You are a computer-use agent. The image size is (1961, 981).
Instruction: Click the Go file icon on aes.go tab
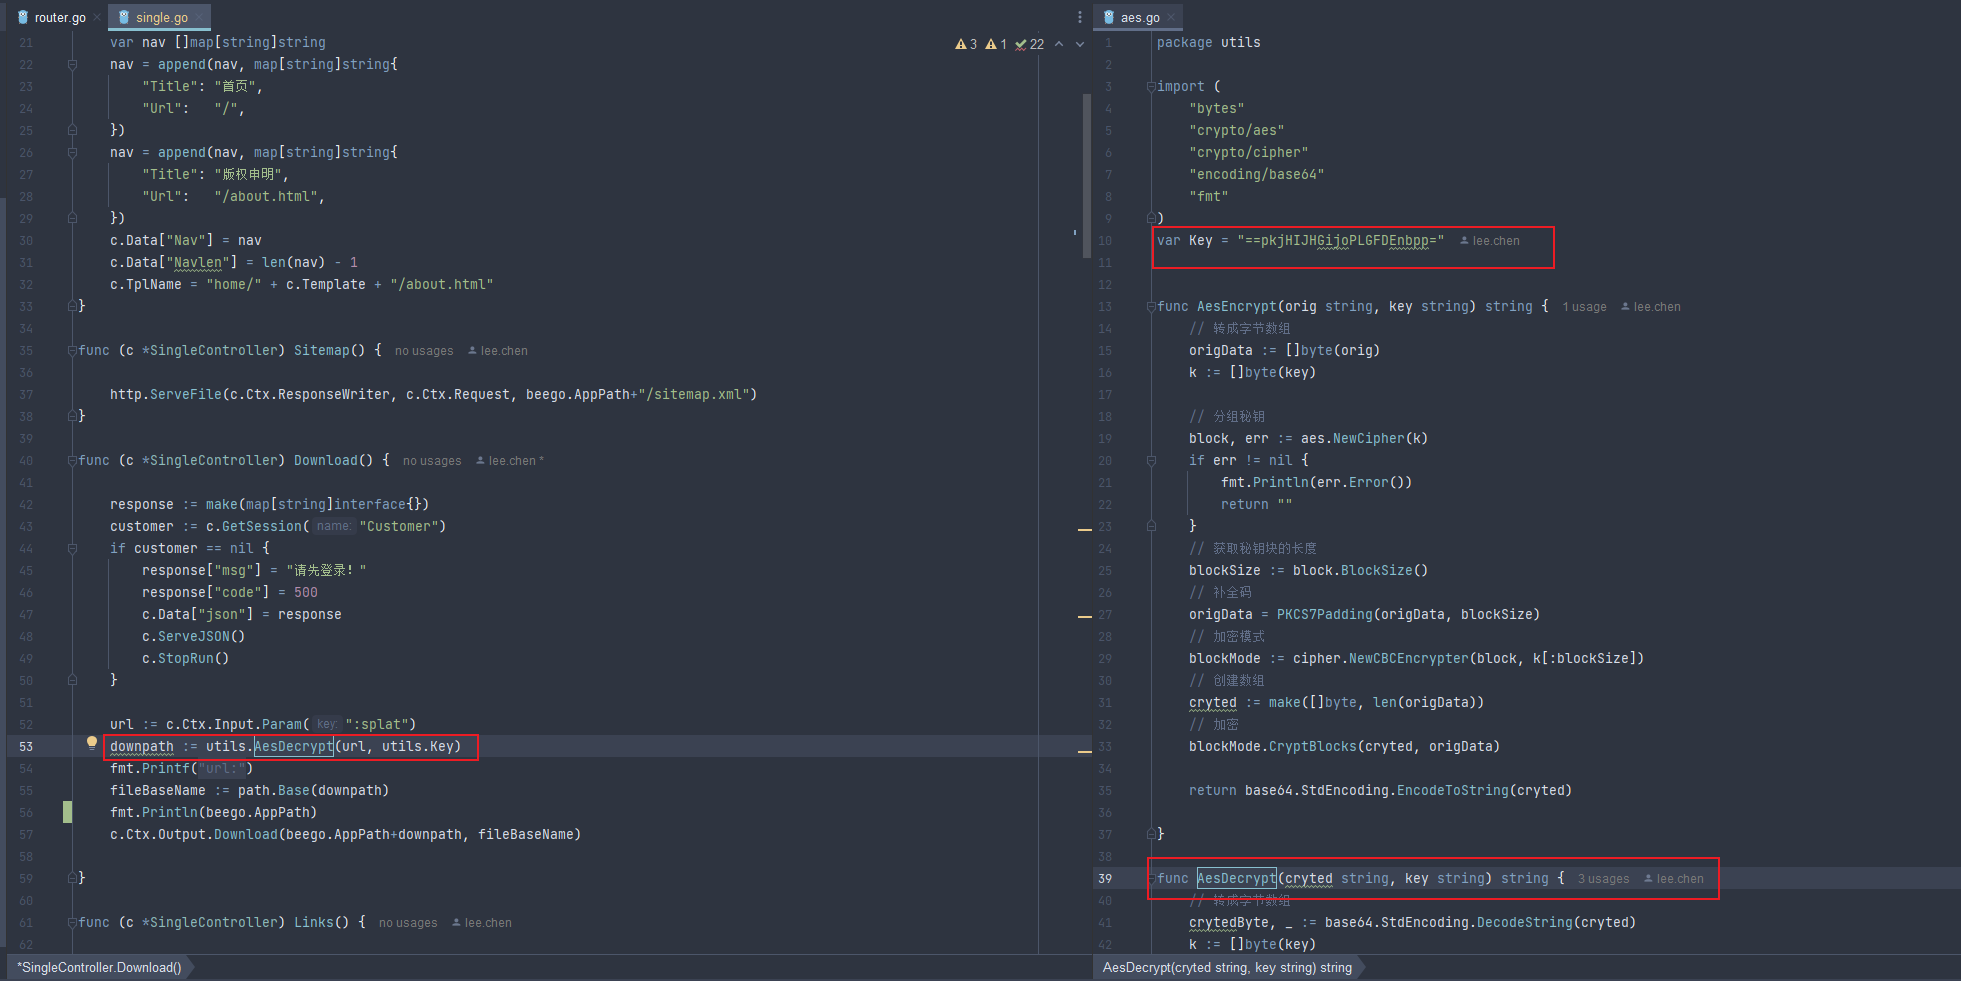(x=1108, y=17)
